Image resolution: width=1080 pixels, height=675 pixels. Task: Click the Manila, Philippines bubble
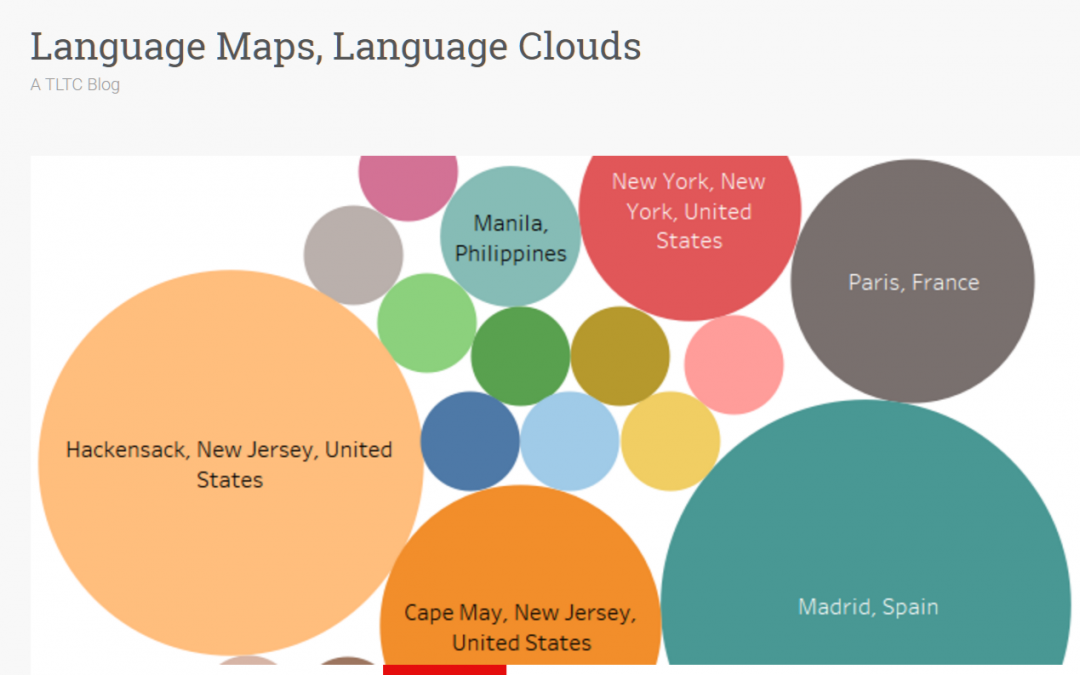tap(510, 236)
